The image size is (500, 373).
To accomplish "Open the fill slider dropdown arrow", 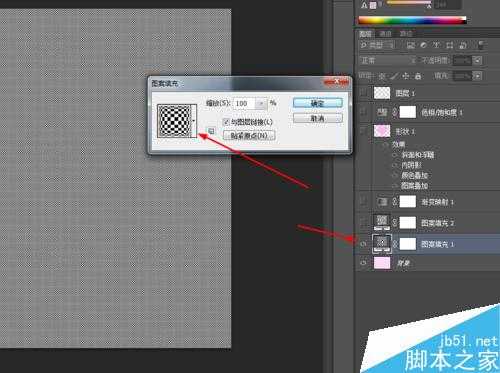I will tap(478, 76).
